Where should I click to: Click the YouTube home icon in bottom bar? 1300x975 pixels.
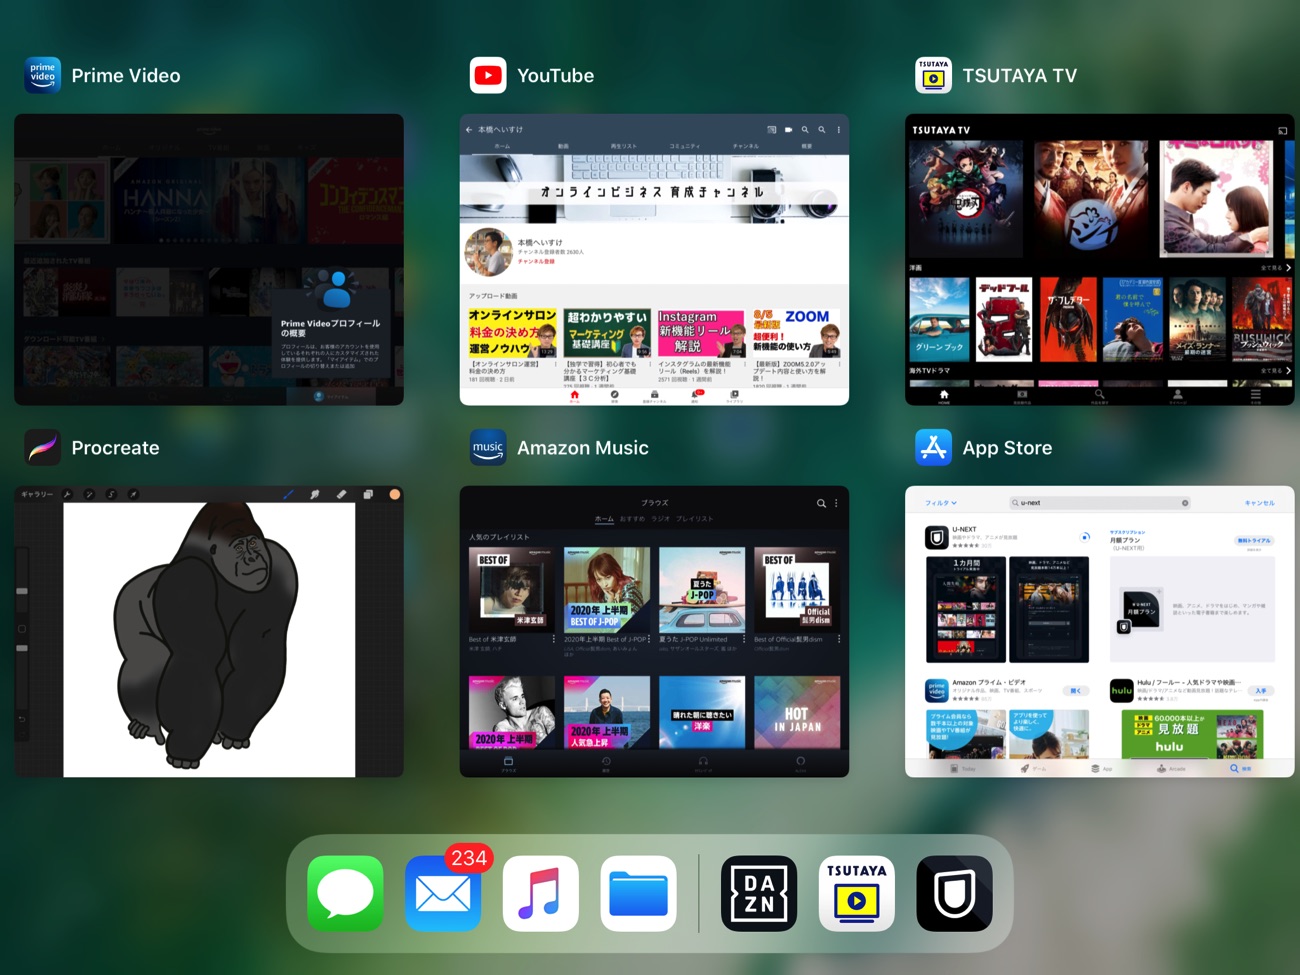pos(574,396)
